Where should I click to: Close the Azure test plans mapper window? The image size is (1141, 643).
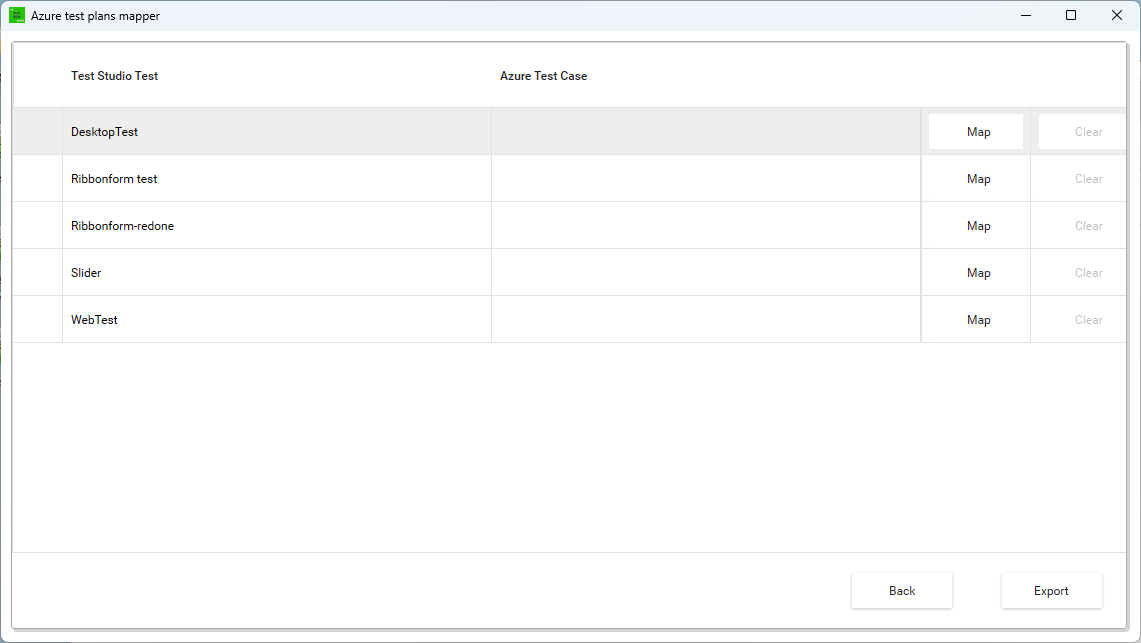click(1117, 15)
